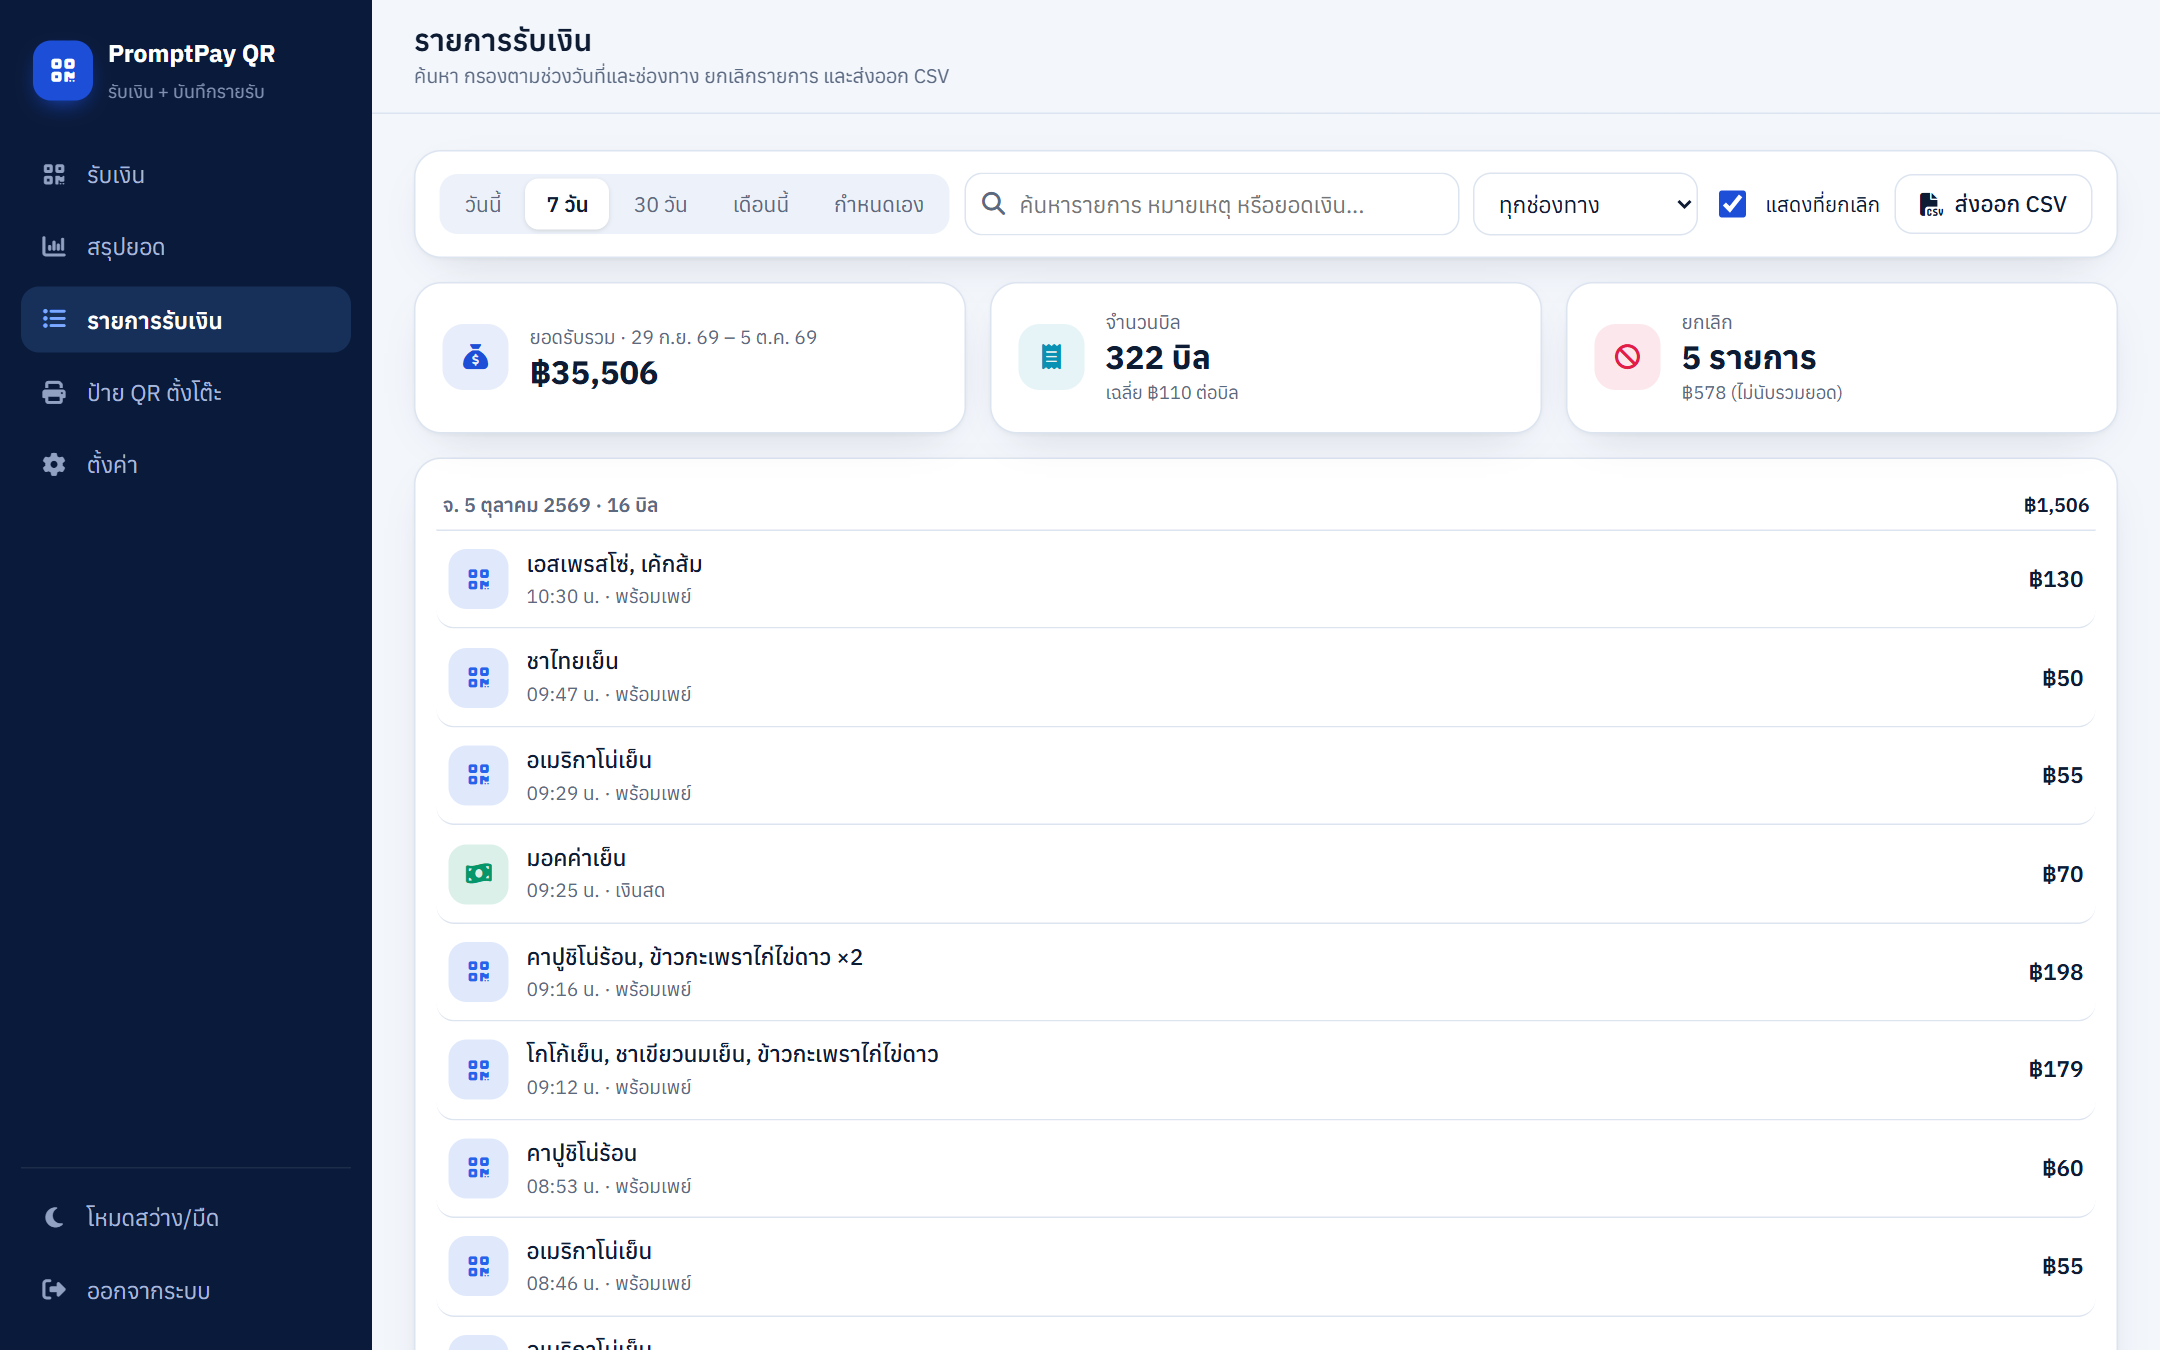2160x1350 pixels.
Task: Click the CSV file icon
Action: click(1930, 204)
